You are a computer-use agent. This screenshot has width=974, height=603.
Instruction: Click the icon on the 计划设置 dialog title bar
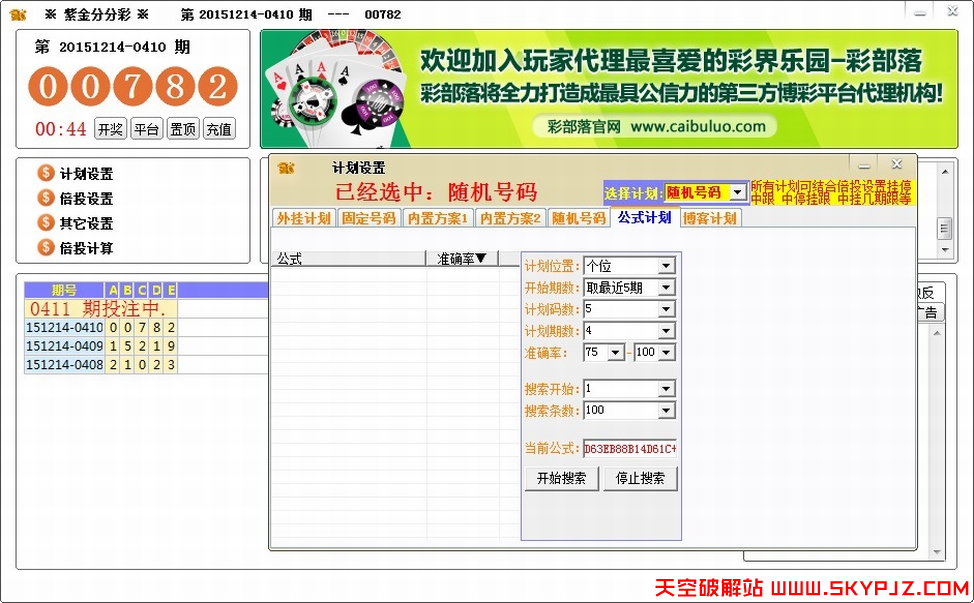click(x=285, y=167)
